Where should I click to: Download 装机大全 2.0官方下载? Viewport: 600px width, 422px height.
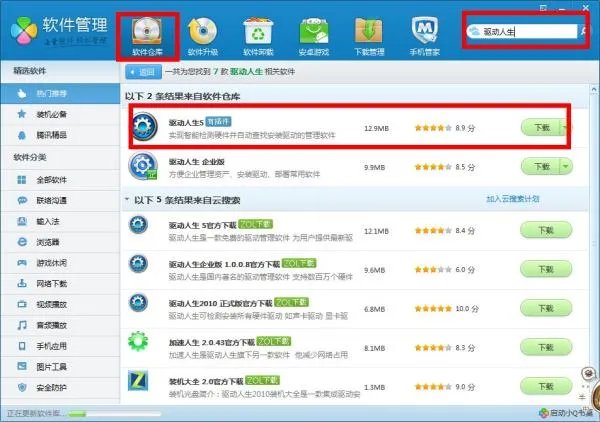click(546, 386)
